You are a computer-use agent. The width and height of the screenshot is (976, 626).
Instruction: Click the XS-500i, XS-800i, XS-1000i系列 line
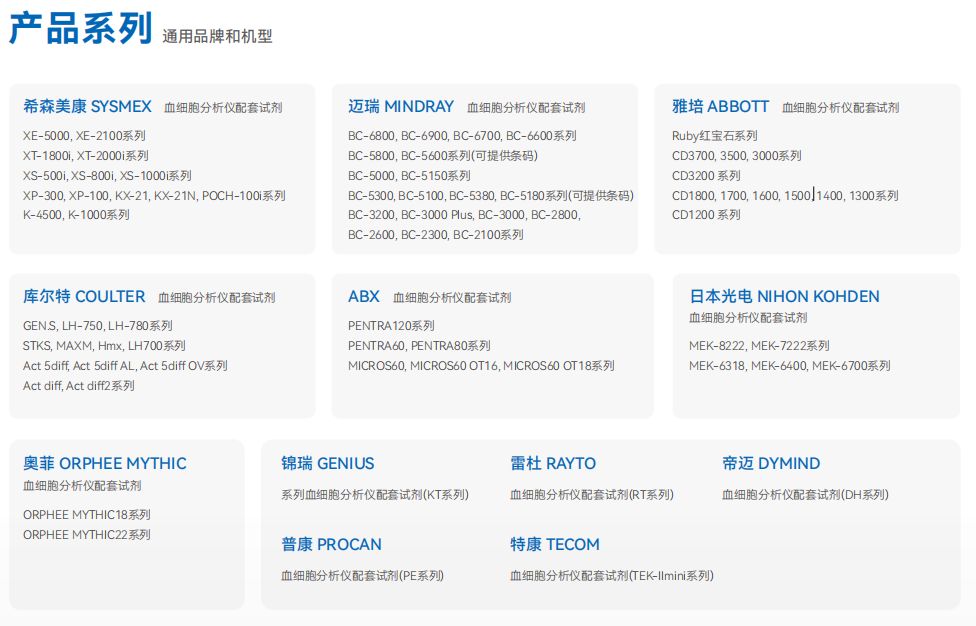pyautogui.click(x=107, y=175)
